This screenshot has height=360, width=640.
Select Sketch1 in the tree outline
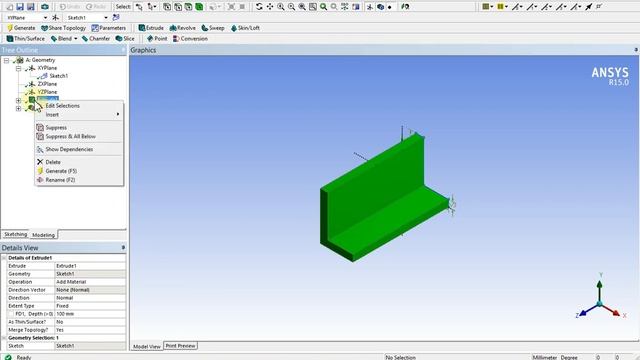coord(58,76)
